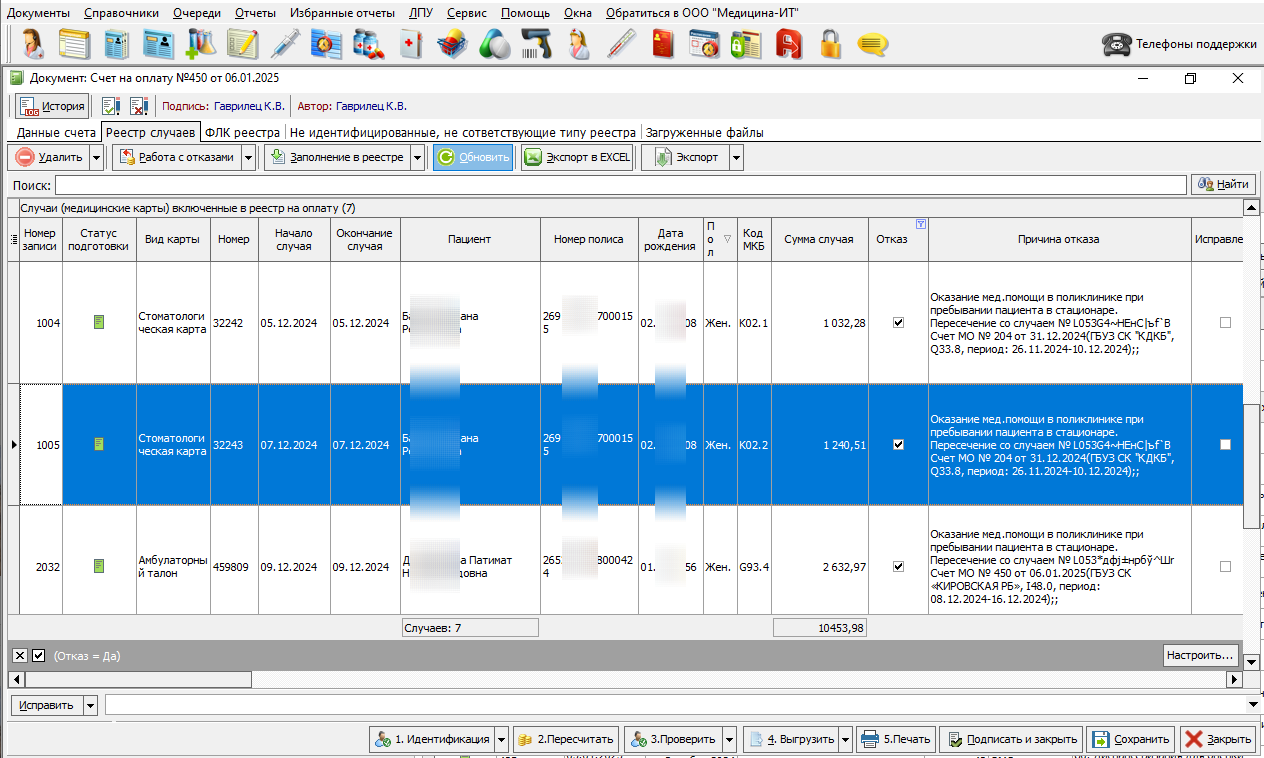Click the medical book with red cross icon
This screenshot has height=758, width=1264.
[411, 44]
